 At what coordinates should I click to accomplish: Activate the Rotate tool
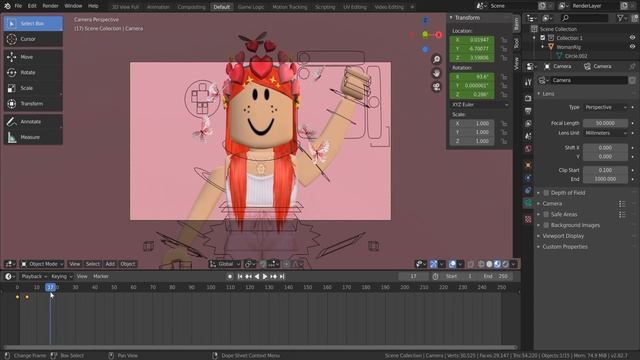click(33, 73)
